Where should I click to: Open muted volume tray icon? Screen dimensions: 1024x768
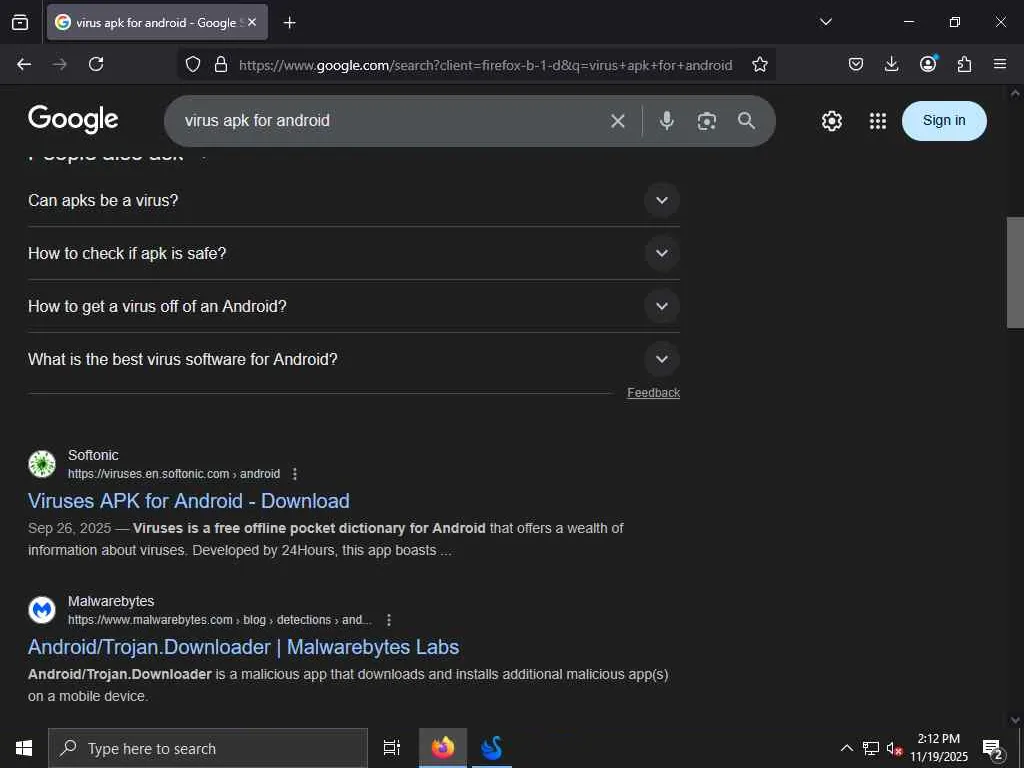[x=894, y=748]
